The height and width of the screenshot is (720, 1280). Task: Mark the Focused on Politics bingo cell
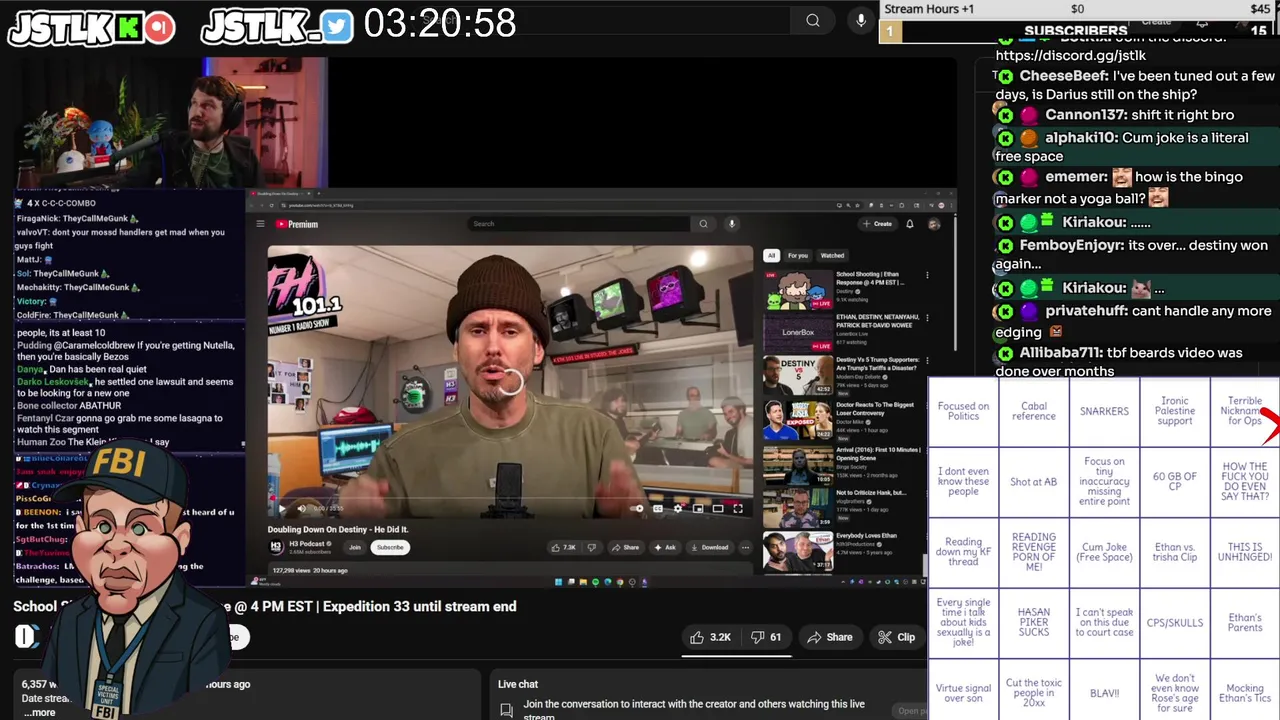pos(963,411)
